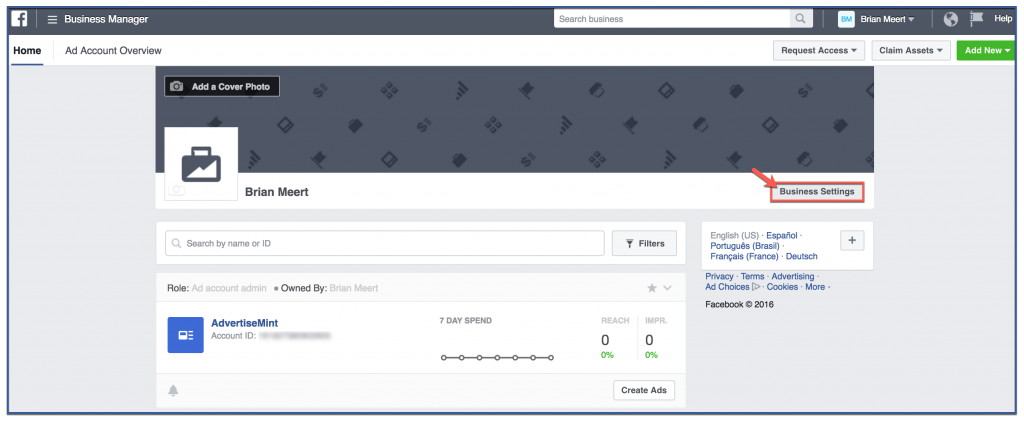This screenshot has width=1024, height=422.
Task: Open the Business Manager hamburger menu
Action: [x=52, y=20]
